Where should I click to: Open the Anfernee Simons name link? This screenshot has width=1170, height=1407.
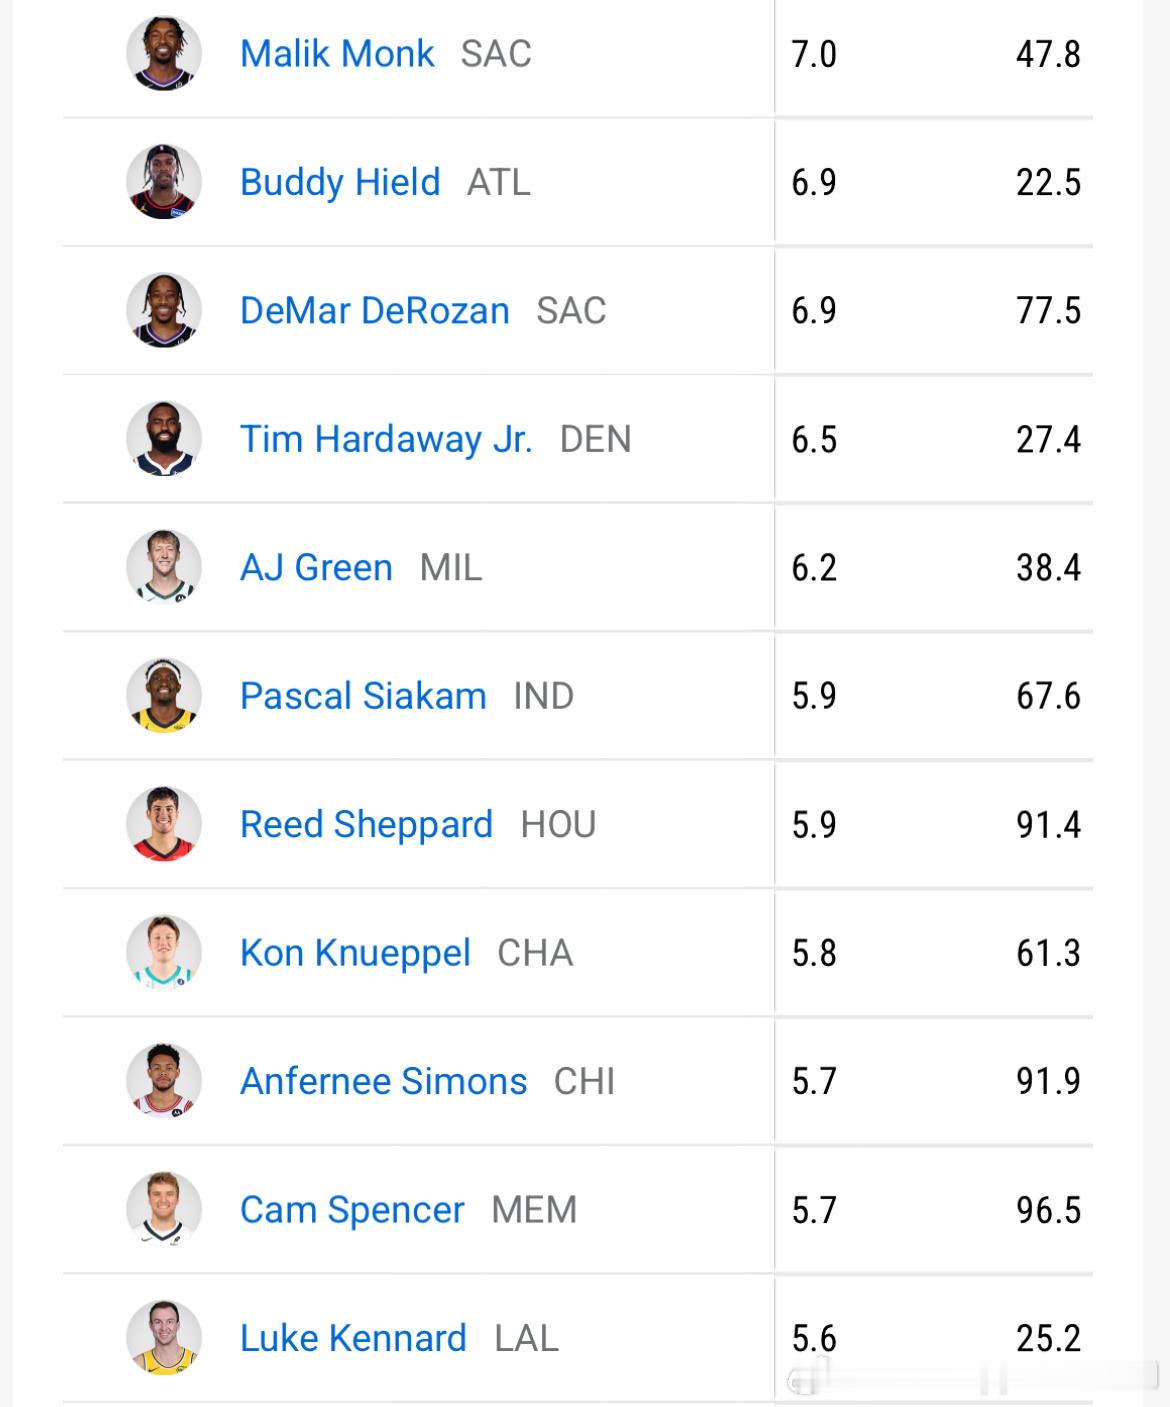tap(383, 1081)
